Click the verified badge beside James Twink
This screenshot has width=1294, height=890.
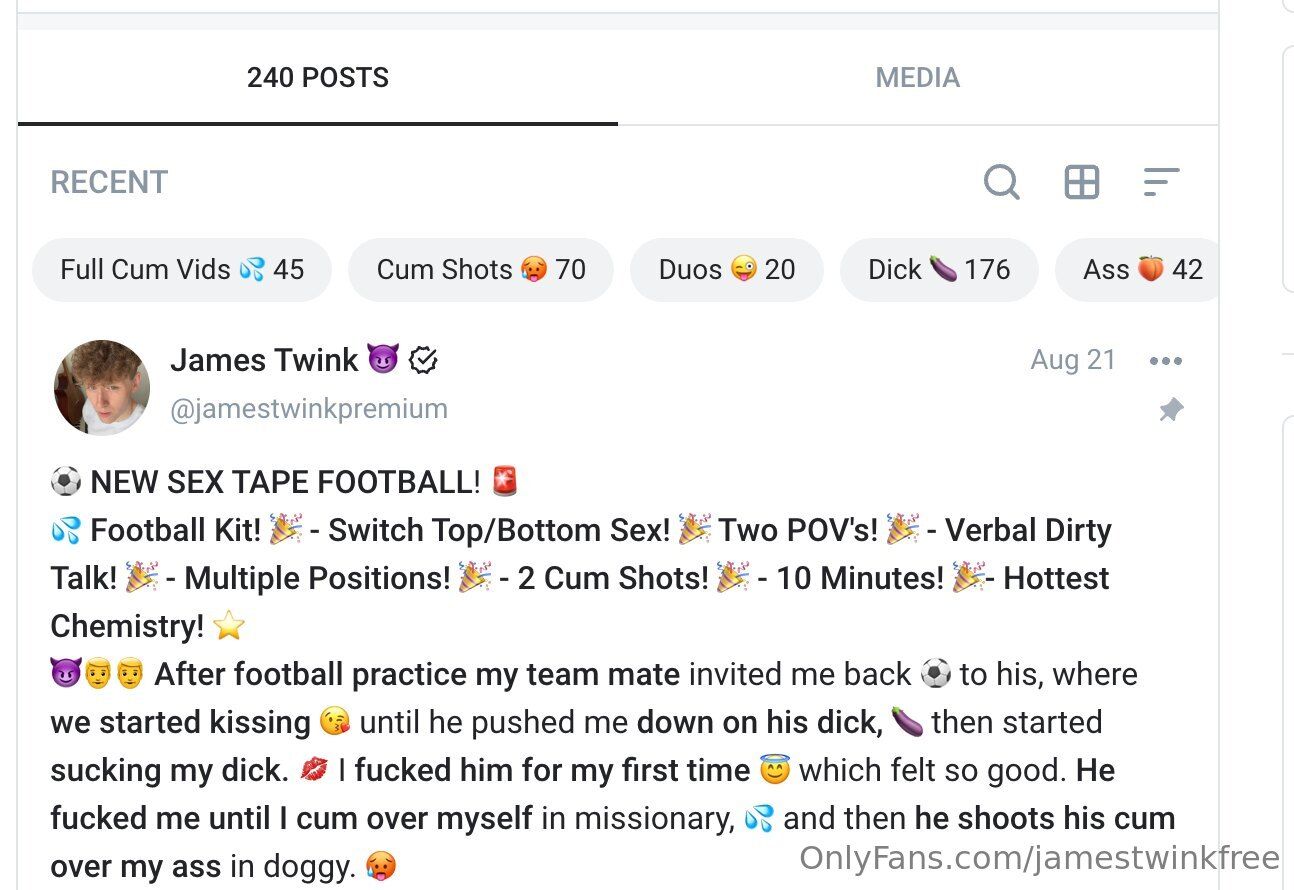tap(424, 360)
